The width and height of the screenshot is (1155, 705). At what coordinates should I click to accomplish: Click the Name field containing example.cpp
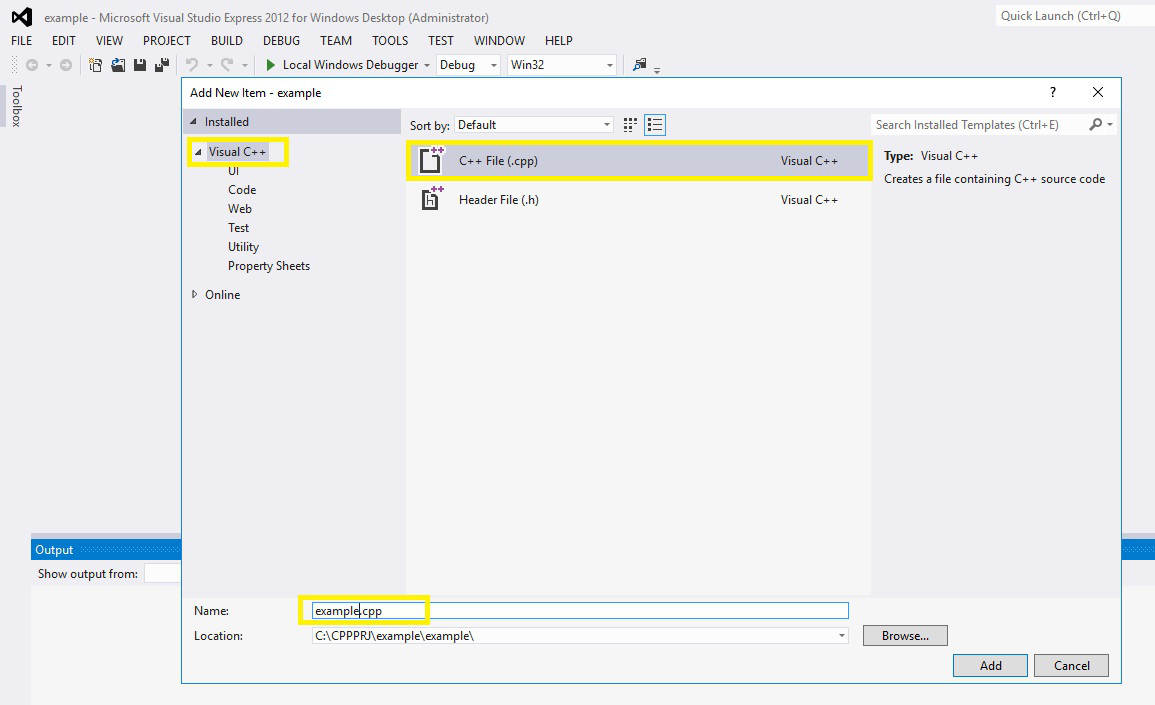tap(580, 611)
